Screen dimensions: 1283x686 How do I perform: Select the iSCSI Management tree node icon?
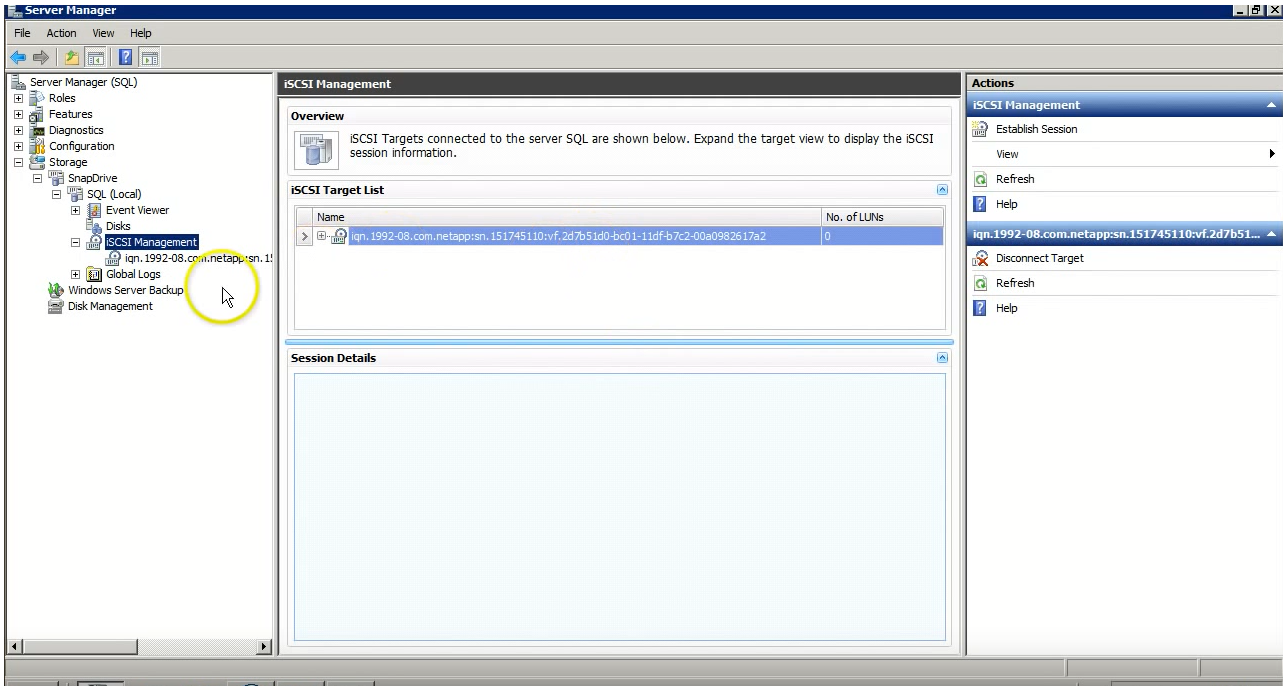(x=94, y=242)
